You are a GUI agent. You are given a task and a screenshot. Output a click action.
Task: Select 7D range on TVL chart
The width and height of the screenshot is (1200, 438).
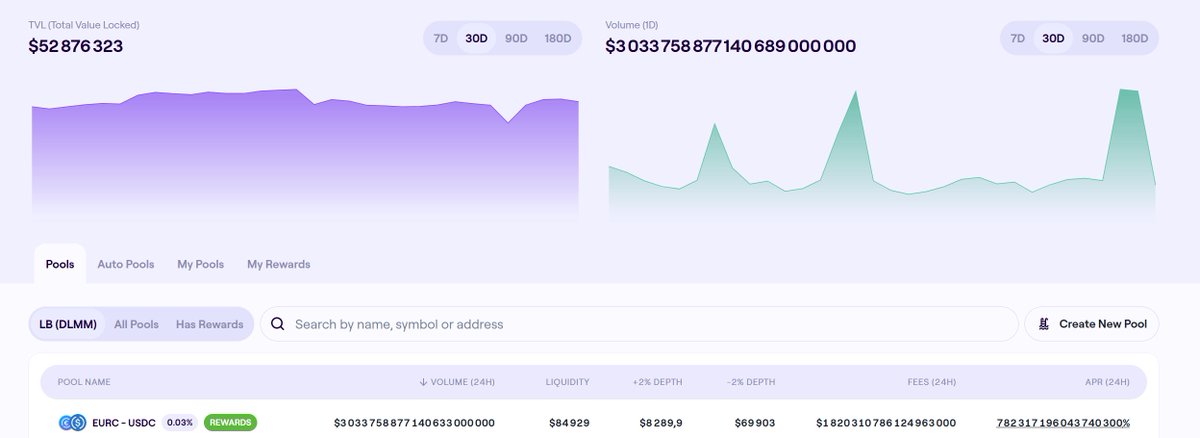click(x=440, y=38)
